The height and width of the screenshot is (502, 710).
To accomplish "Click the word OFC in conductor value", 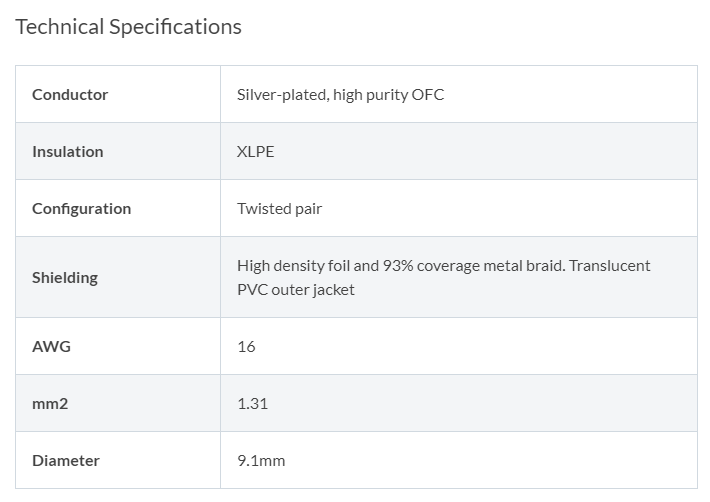I will click(428, 95).
